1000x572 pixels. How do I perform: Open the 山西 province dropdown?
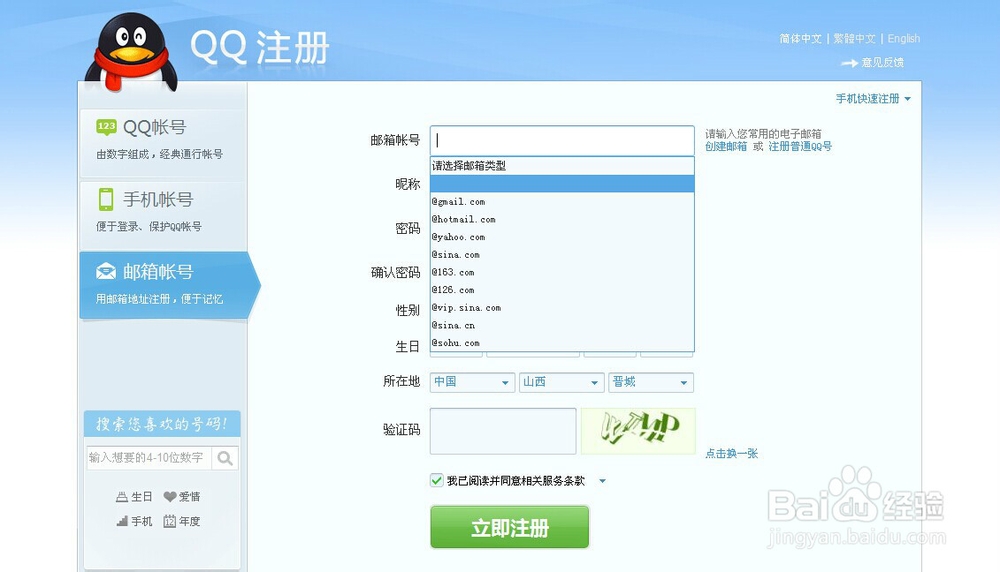click(x=561, y=382)
